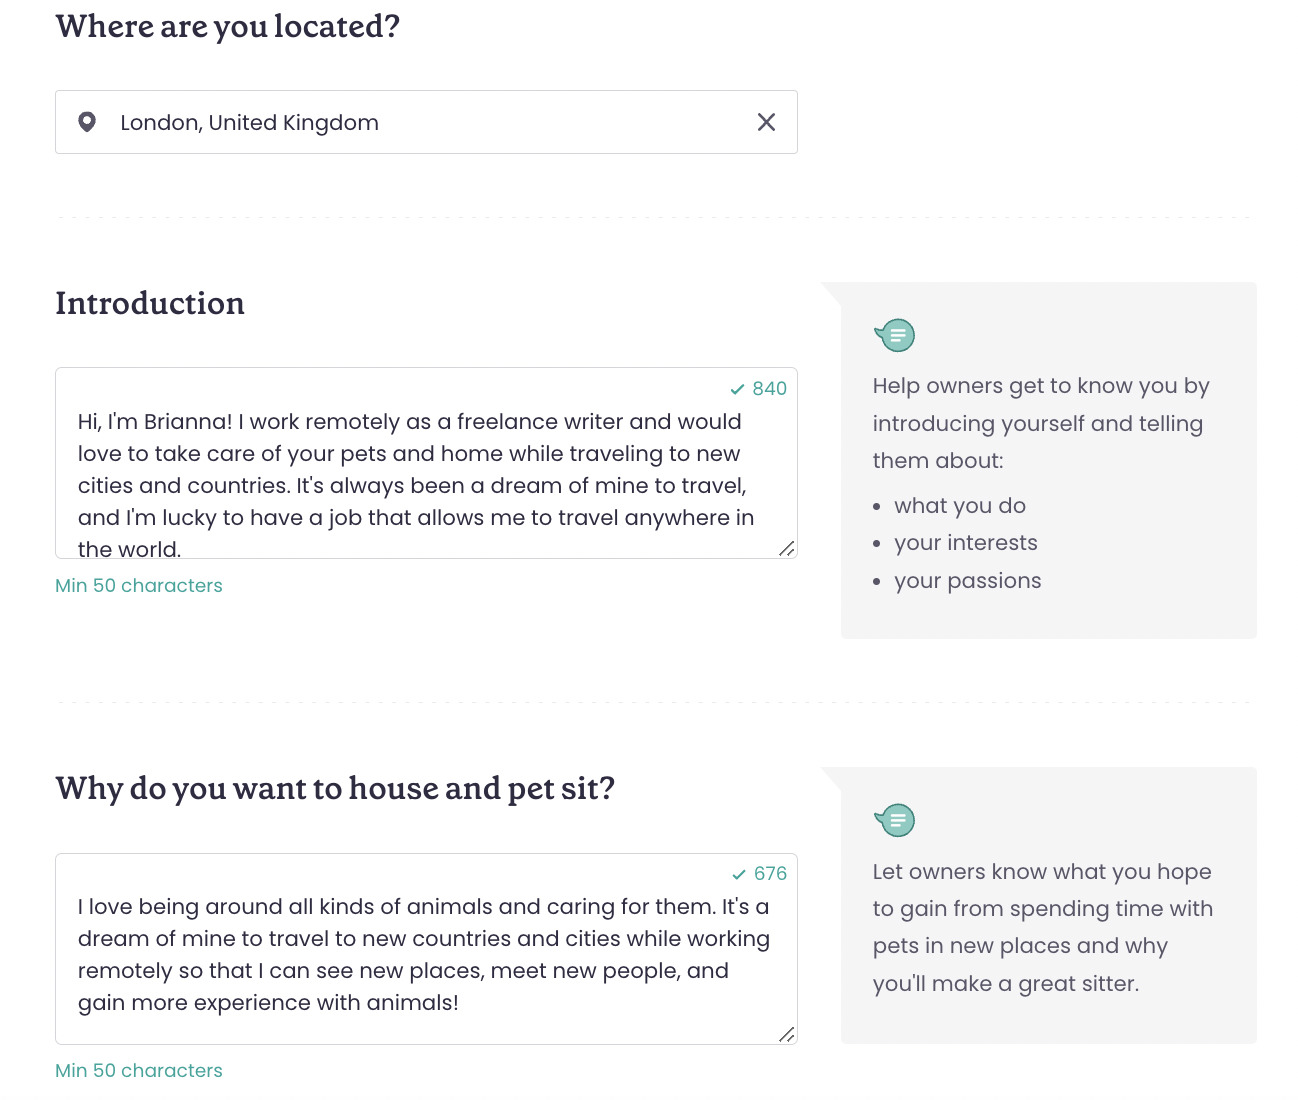The width and height of the screenshot is (1298, 1100).
Task: Click the 'your interests' bullet
Action: pyautogui.click(x=966, y=543)
